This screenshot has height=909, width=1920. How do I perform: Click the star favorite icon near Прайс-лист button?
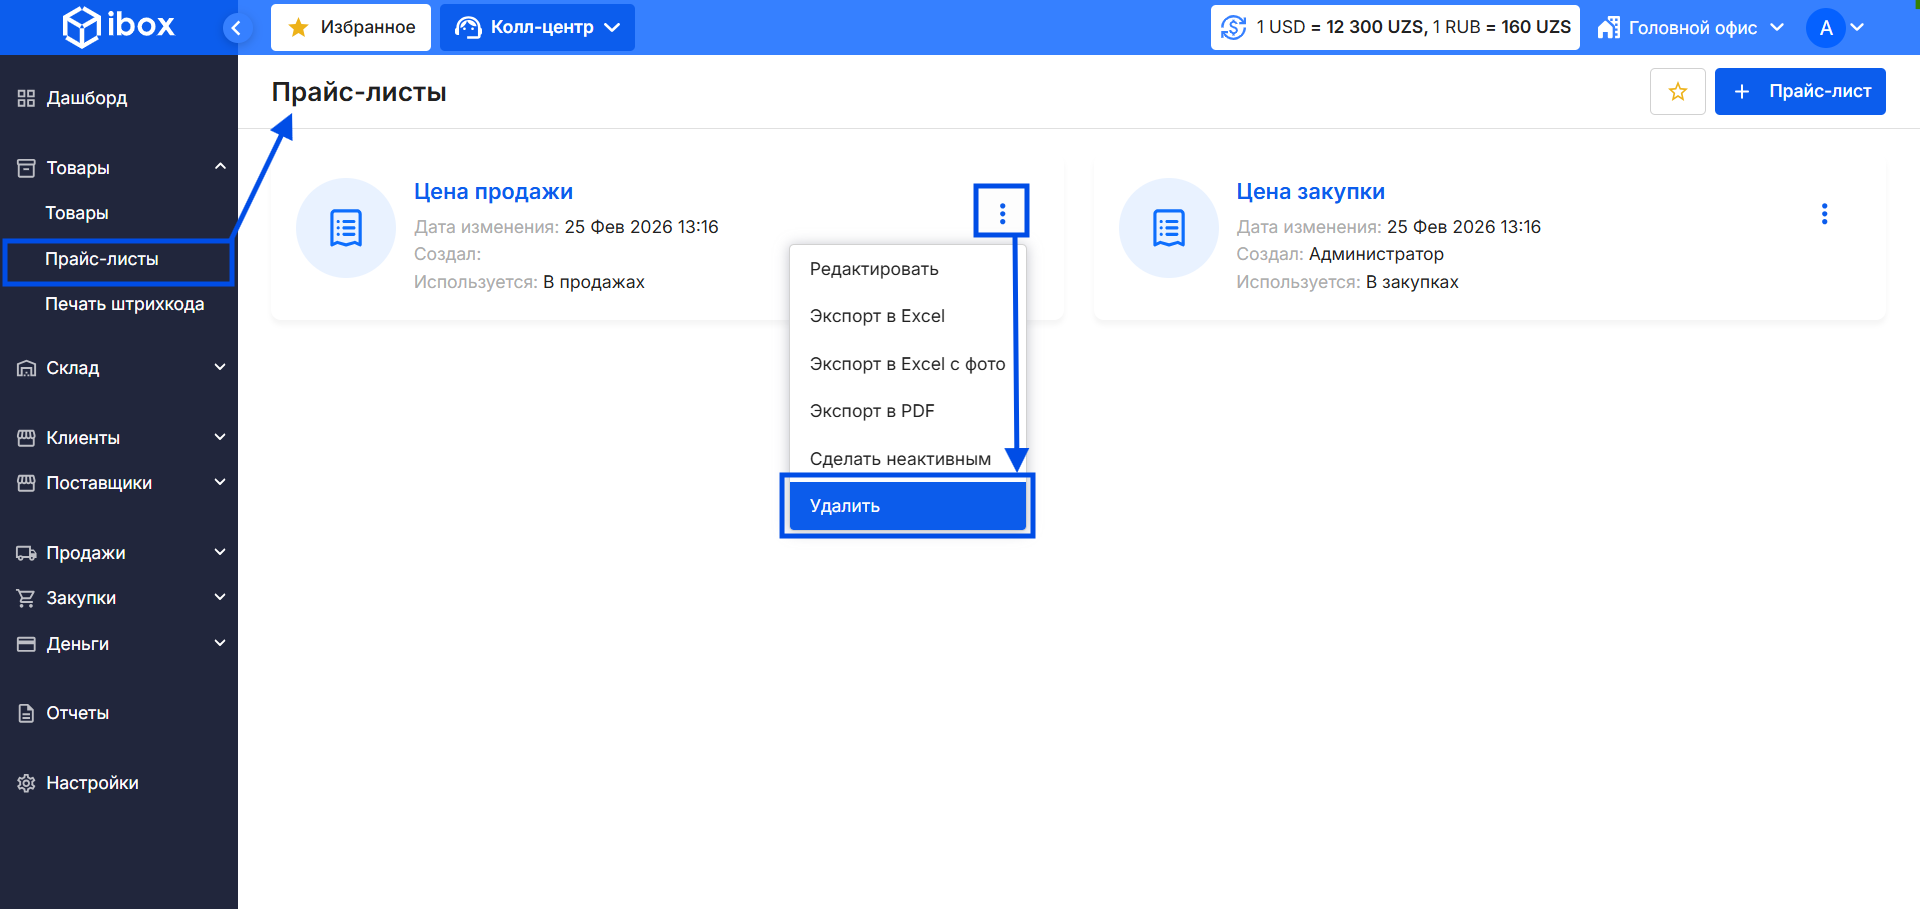pyautogui.click(x=1677, y=92)
